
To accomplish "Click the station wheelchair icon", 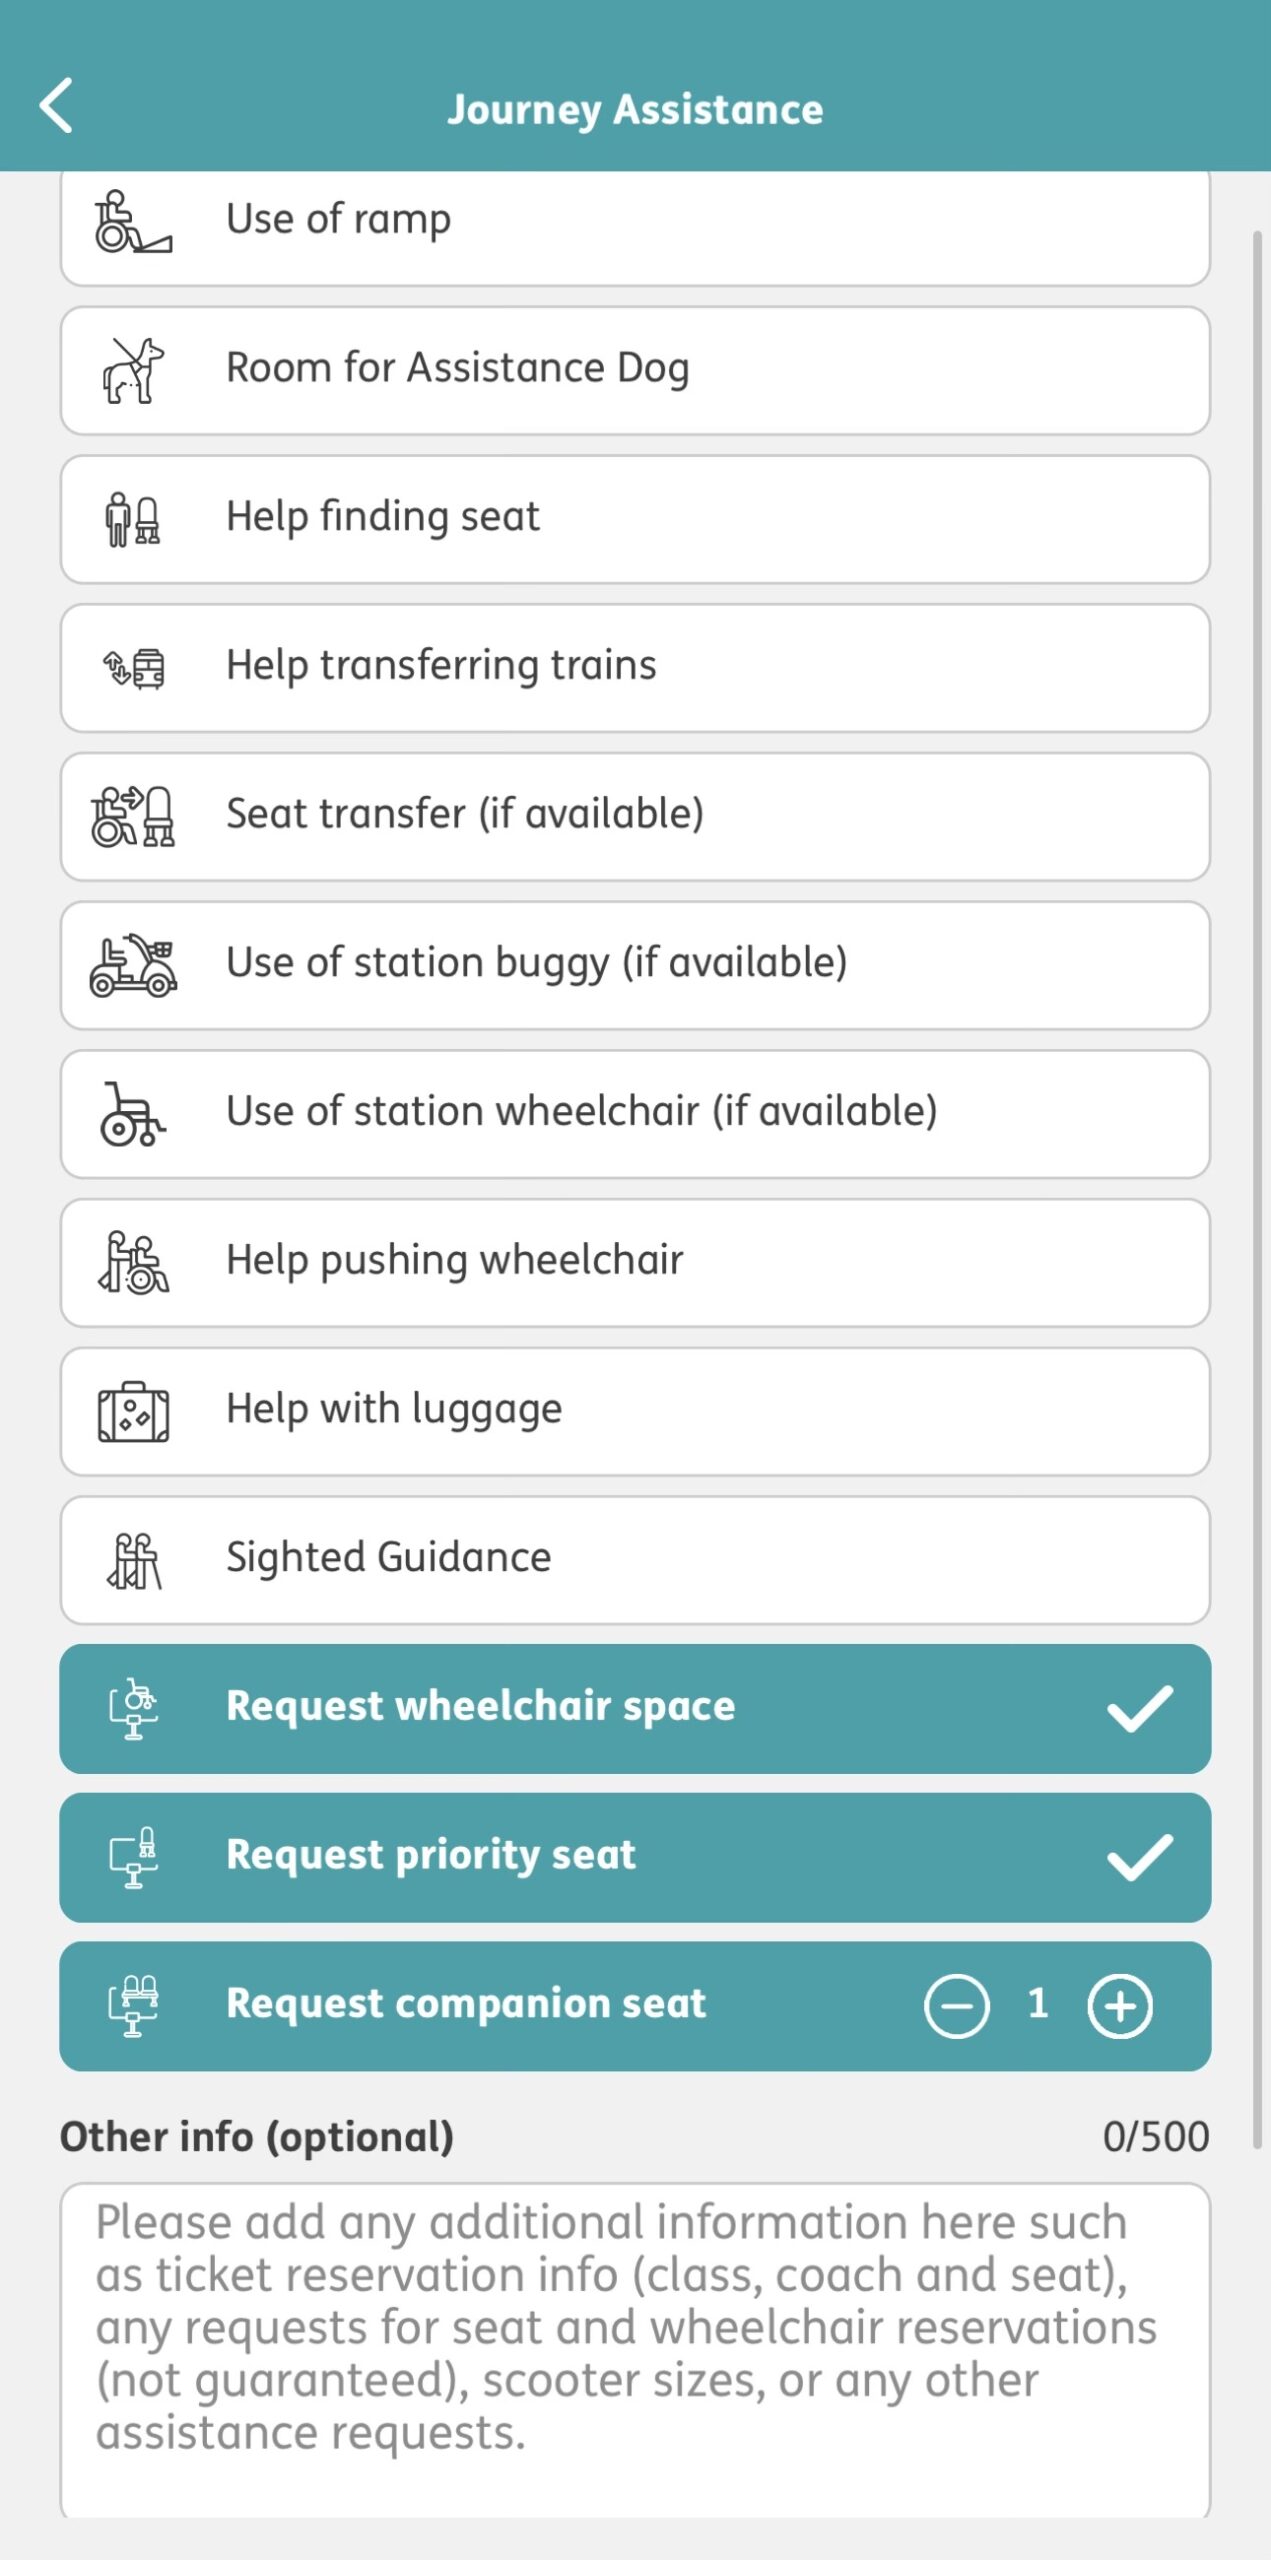I will click(135, 1113).
